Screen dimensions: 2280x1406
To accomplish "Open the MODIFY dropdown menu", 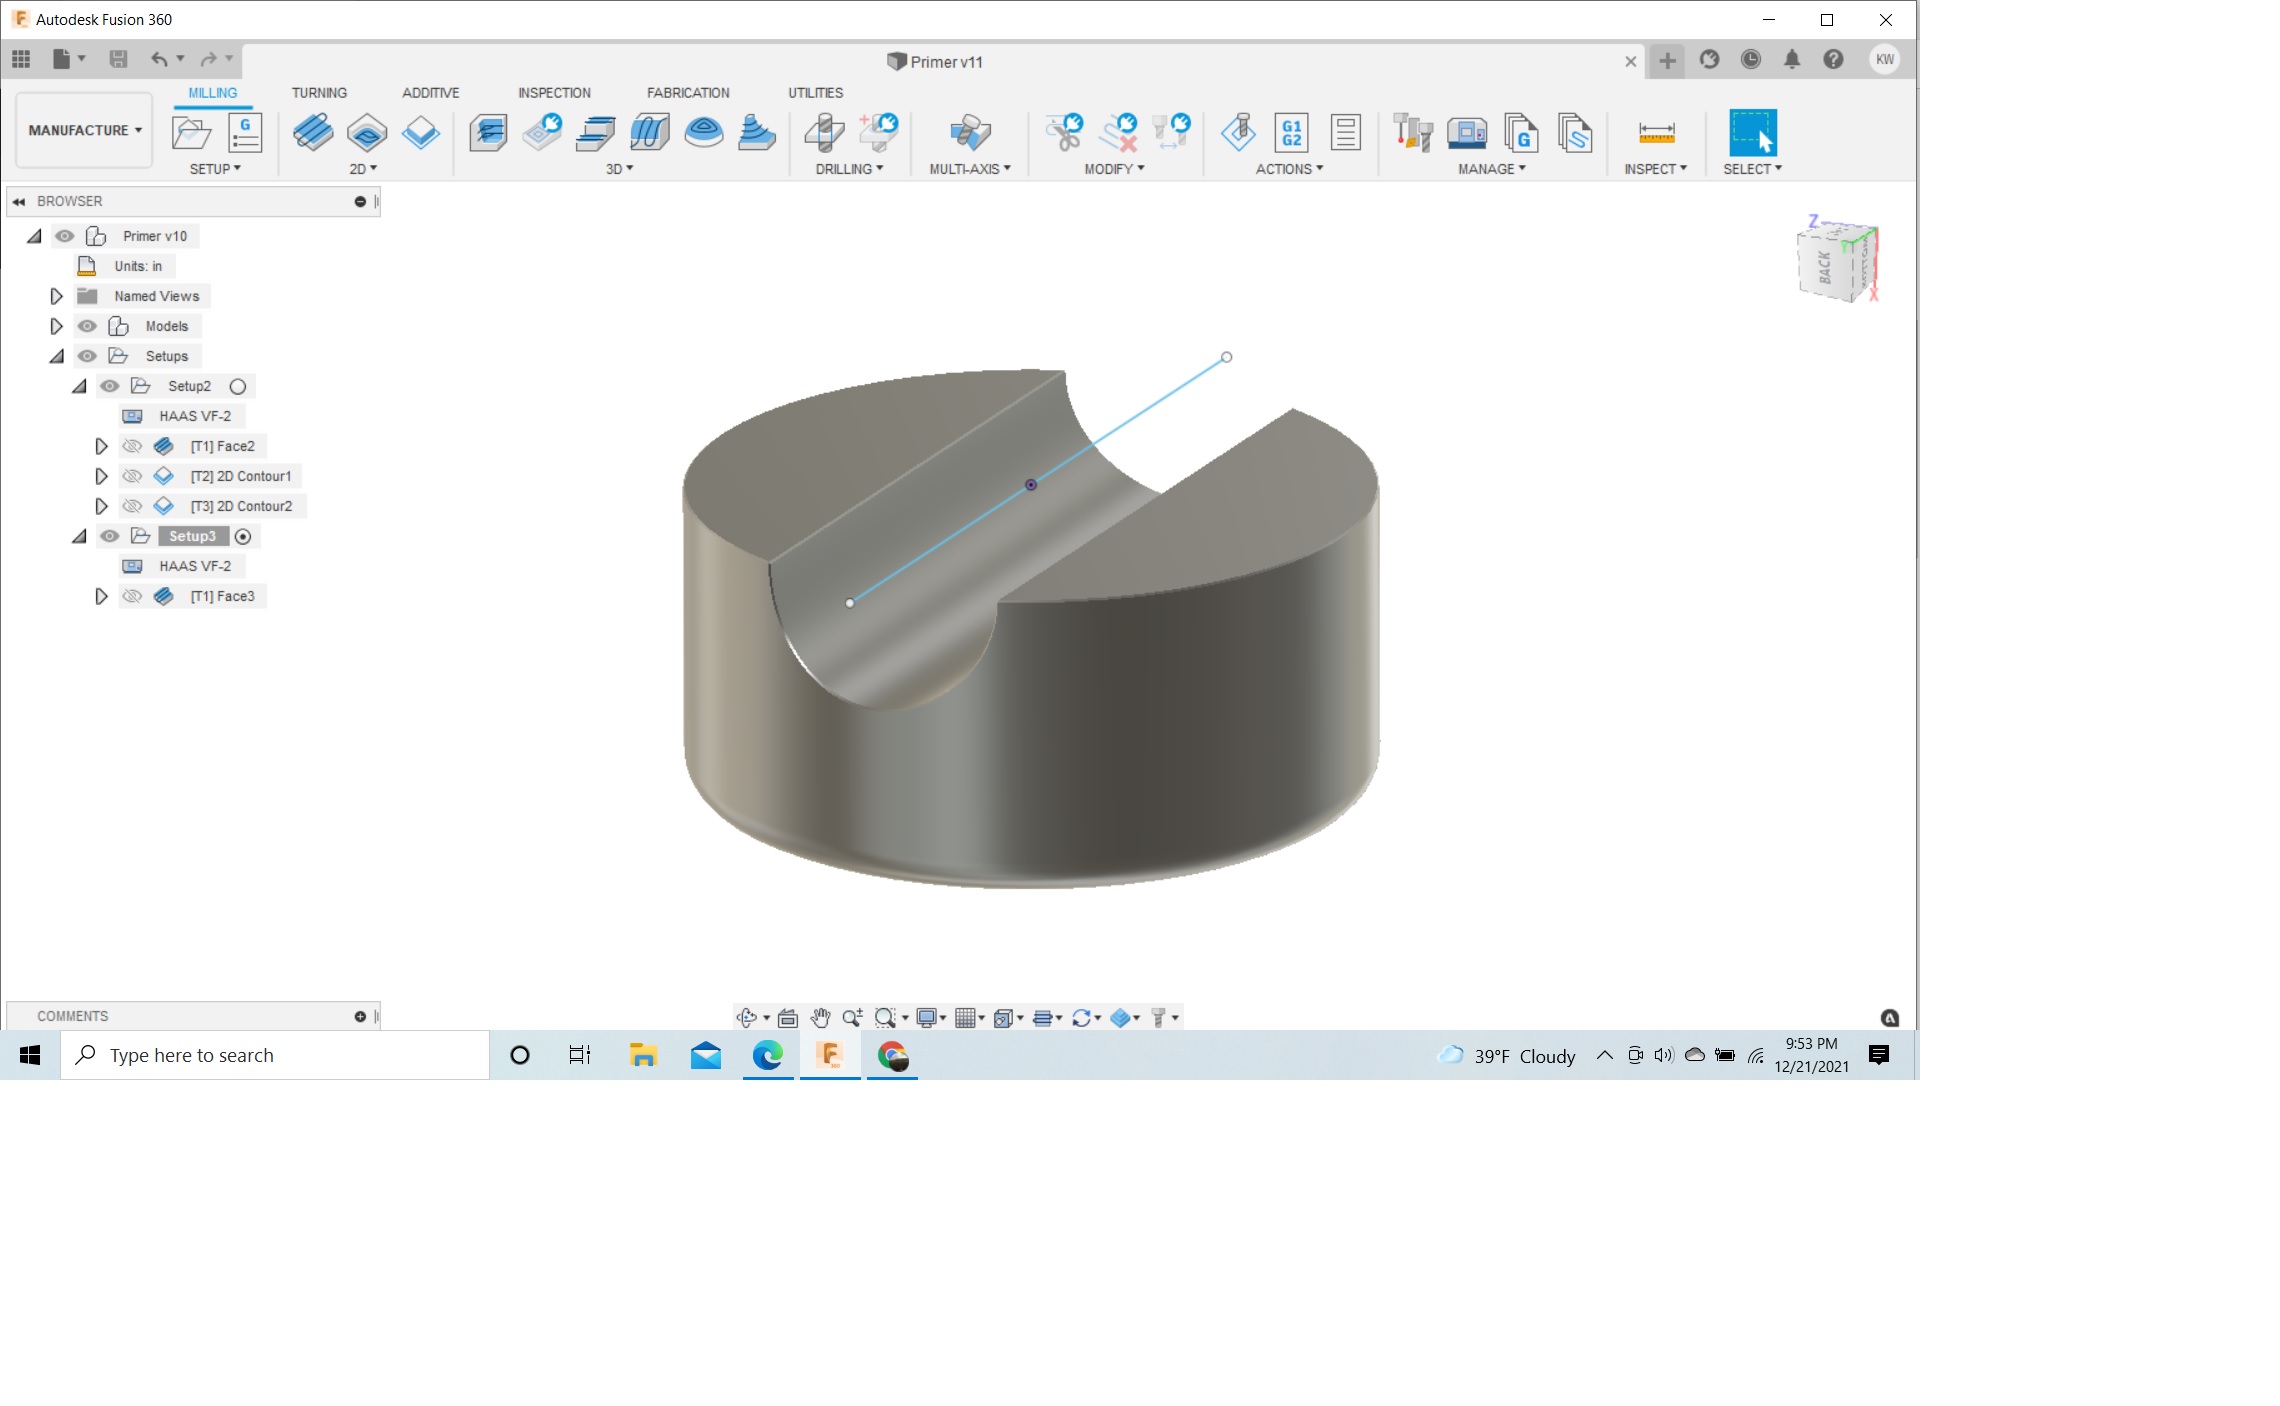I will click(x=1114, y=169).
